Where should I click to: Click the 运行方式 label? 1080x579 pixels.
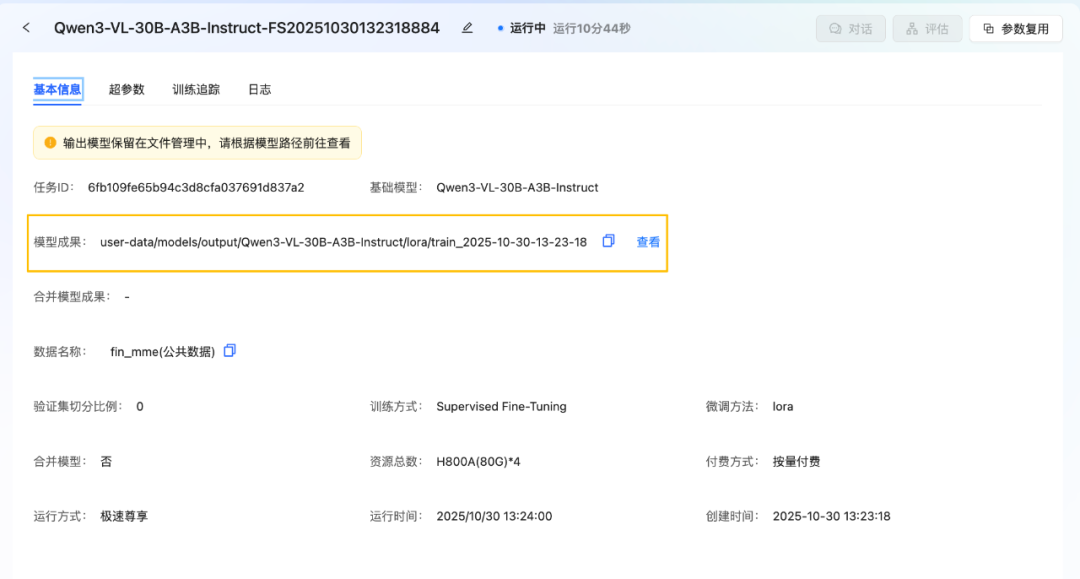(x=60, y=516)
